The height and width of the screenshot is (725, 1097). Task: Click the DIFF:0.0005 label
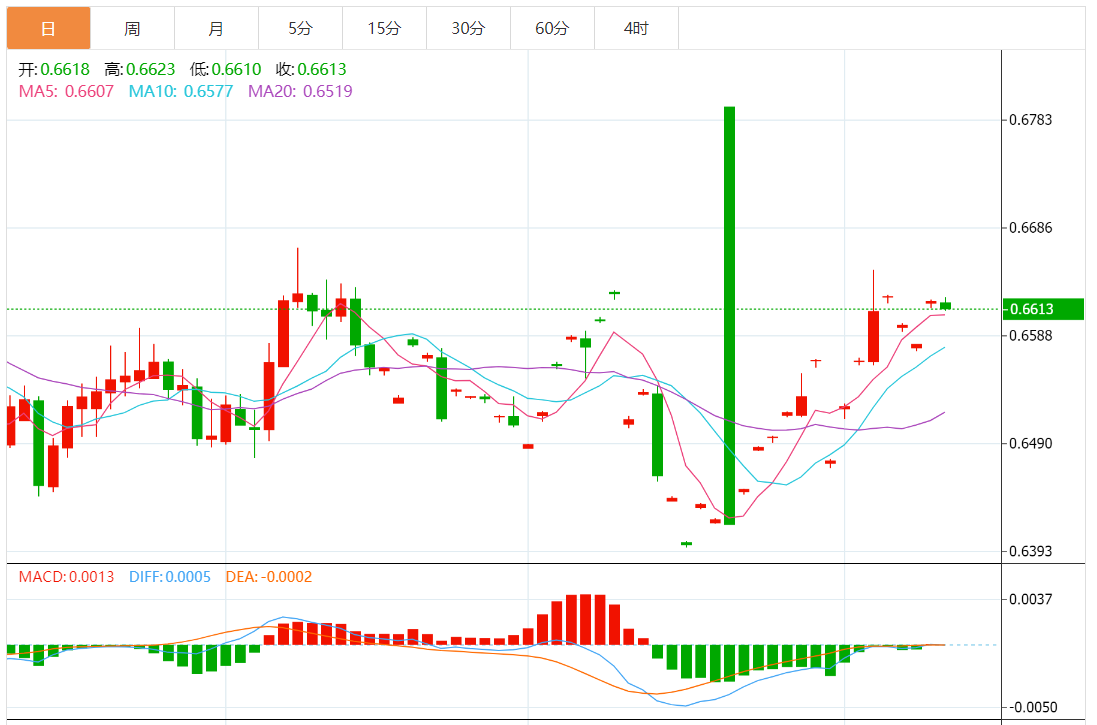coord(170,577)
